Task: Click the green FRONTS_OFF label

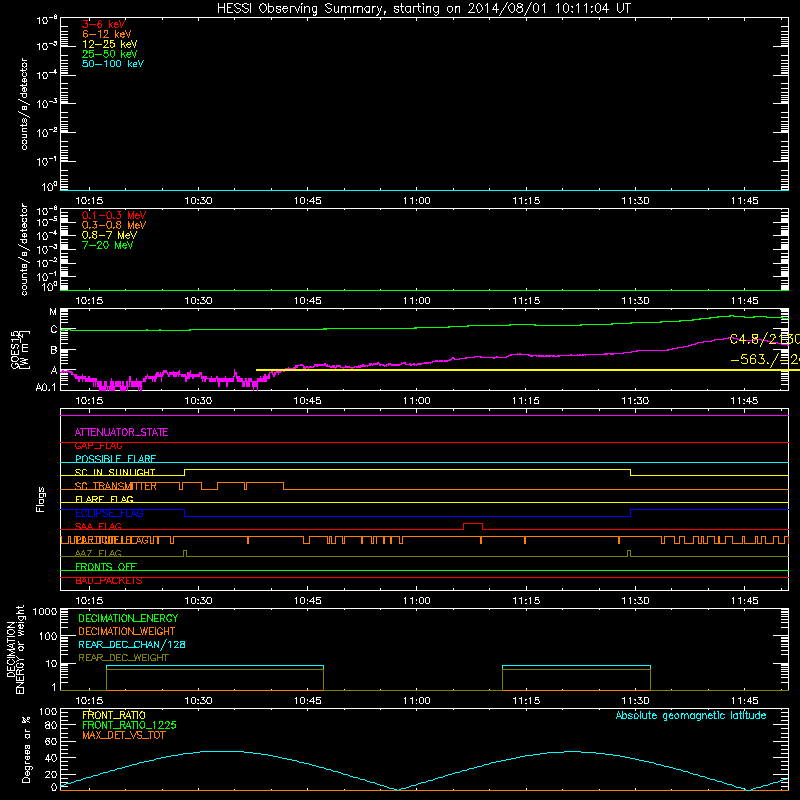Action: pyautogui.click(x=106, y=567)
